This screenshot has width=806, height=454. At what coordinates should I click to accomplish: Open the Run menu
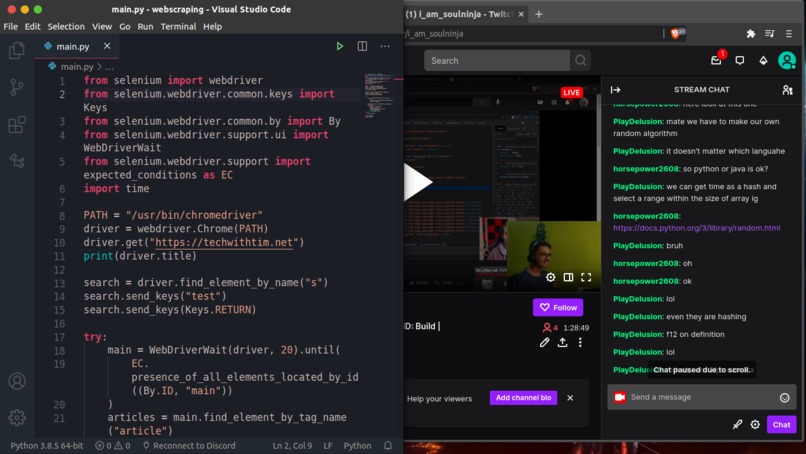[x=145, y=27]
